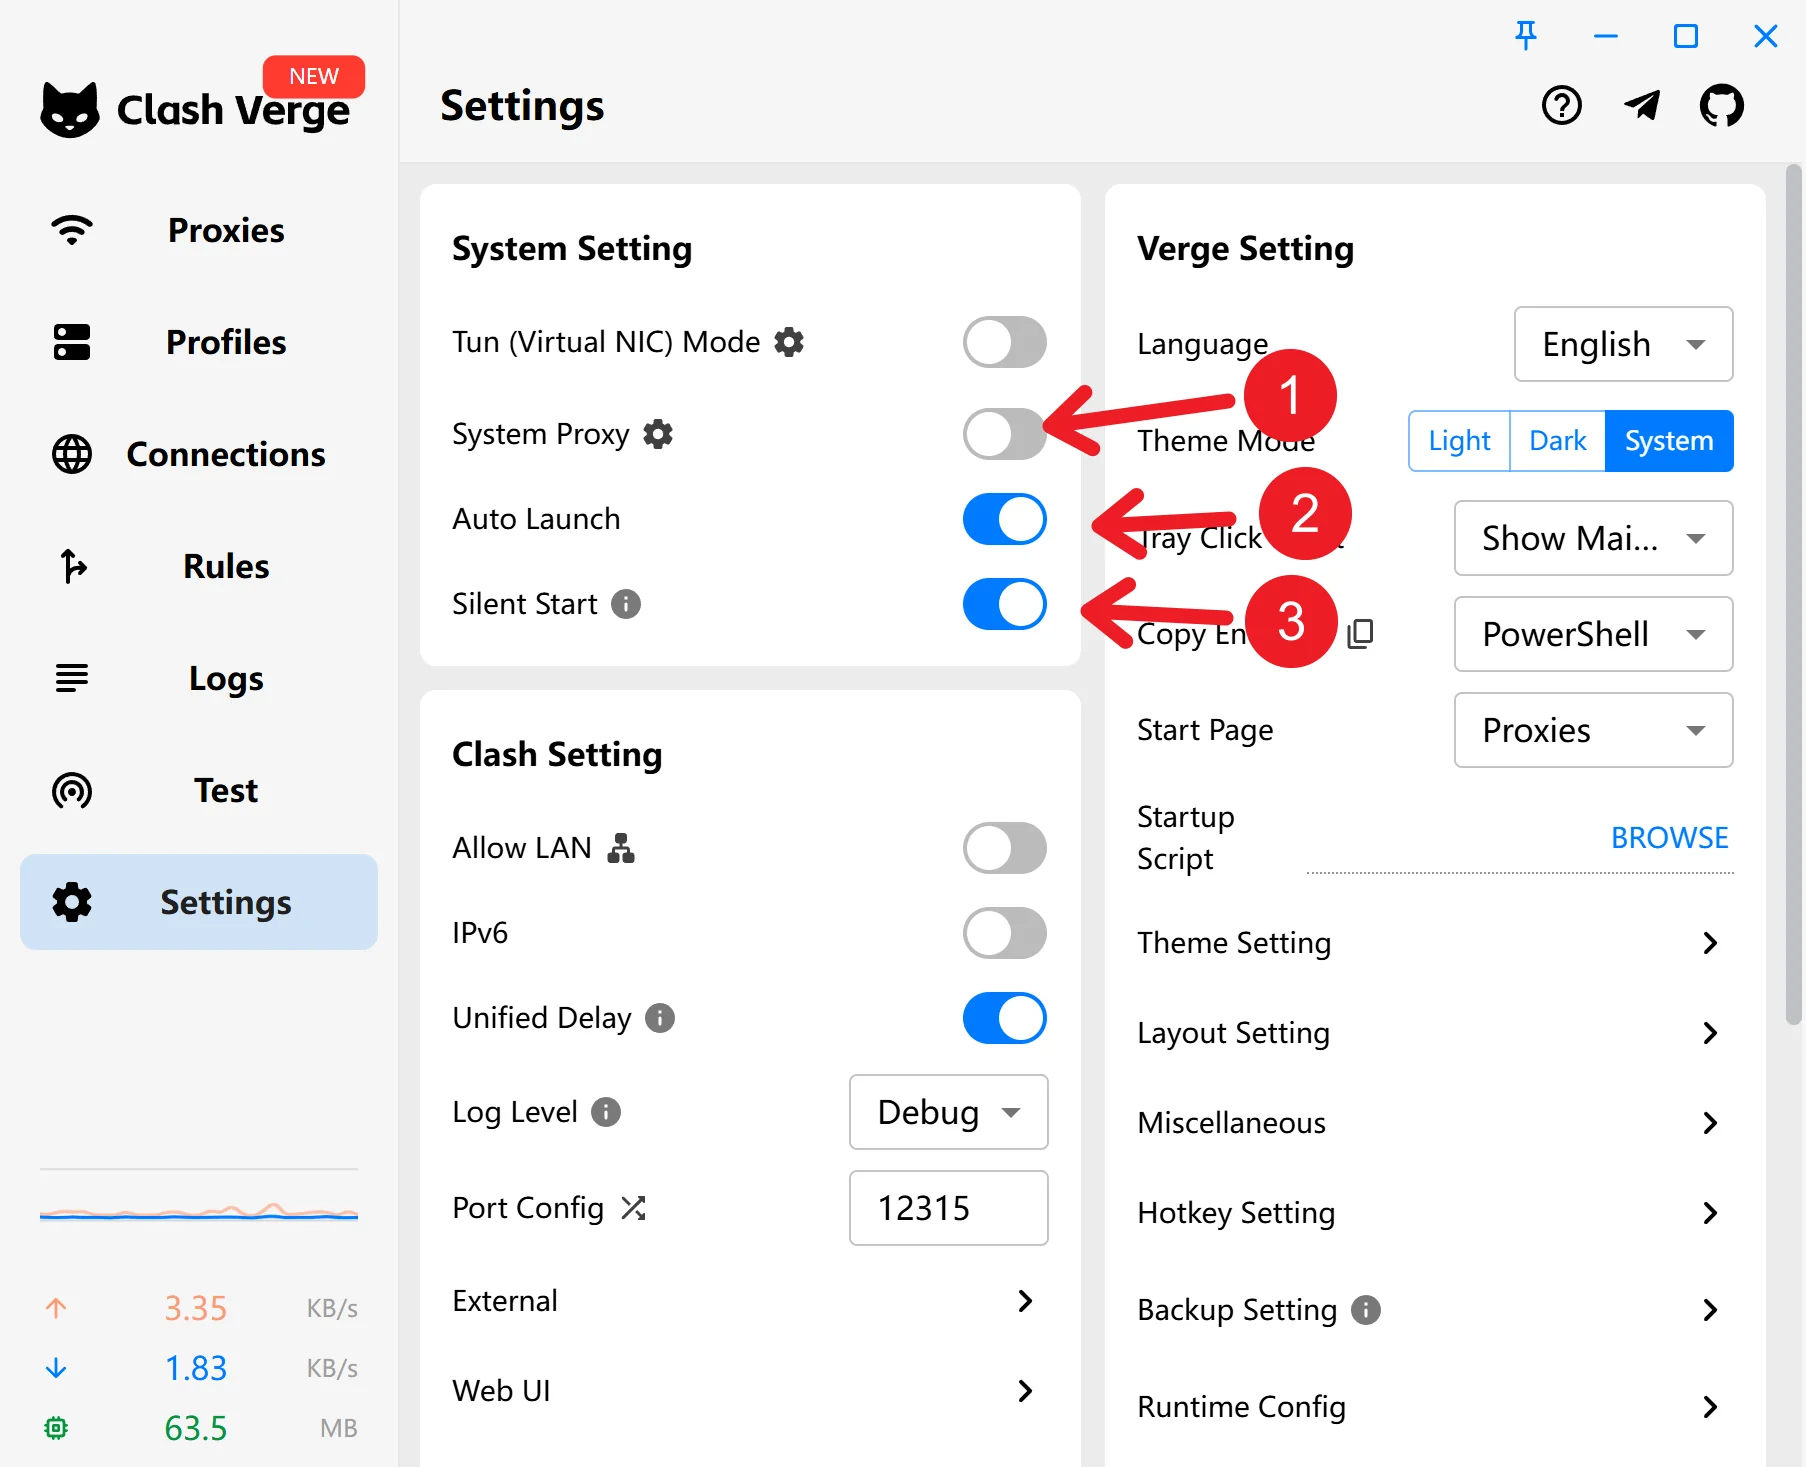The height and width of the screenshot is (1467, 1806).
Task: Open Connections page in sidebar
Action: 199,454
